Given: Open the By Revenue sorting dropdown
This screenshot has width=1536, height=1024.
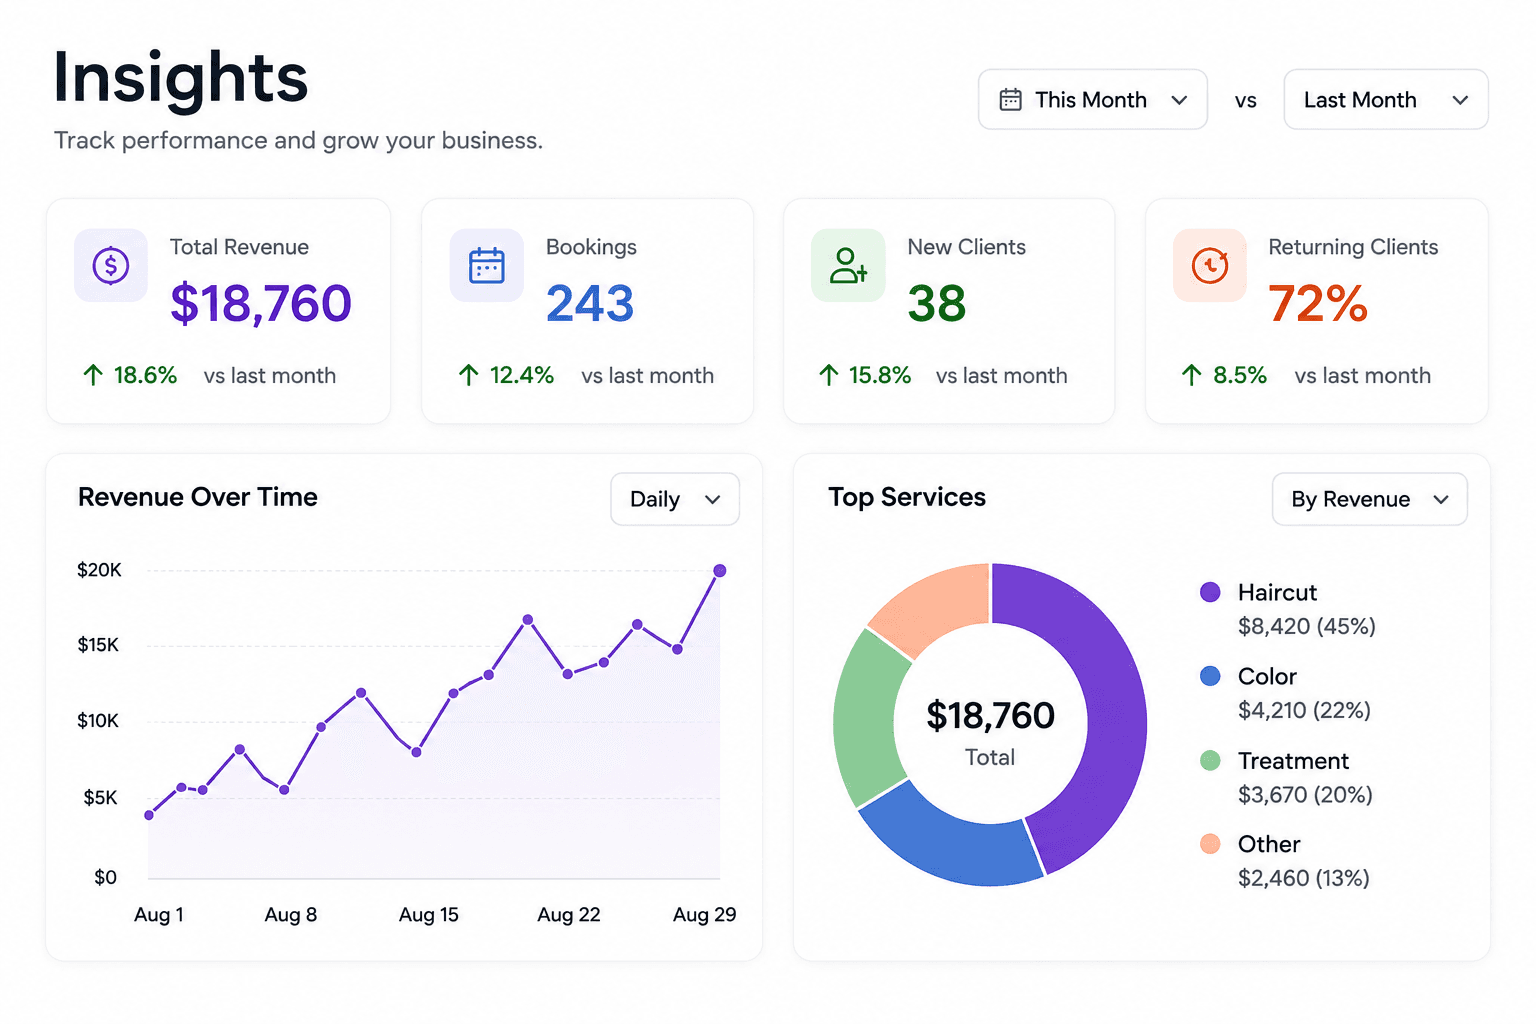Looking at the screenshot, I should [x=1370, y=499].
